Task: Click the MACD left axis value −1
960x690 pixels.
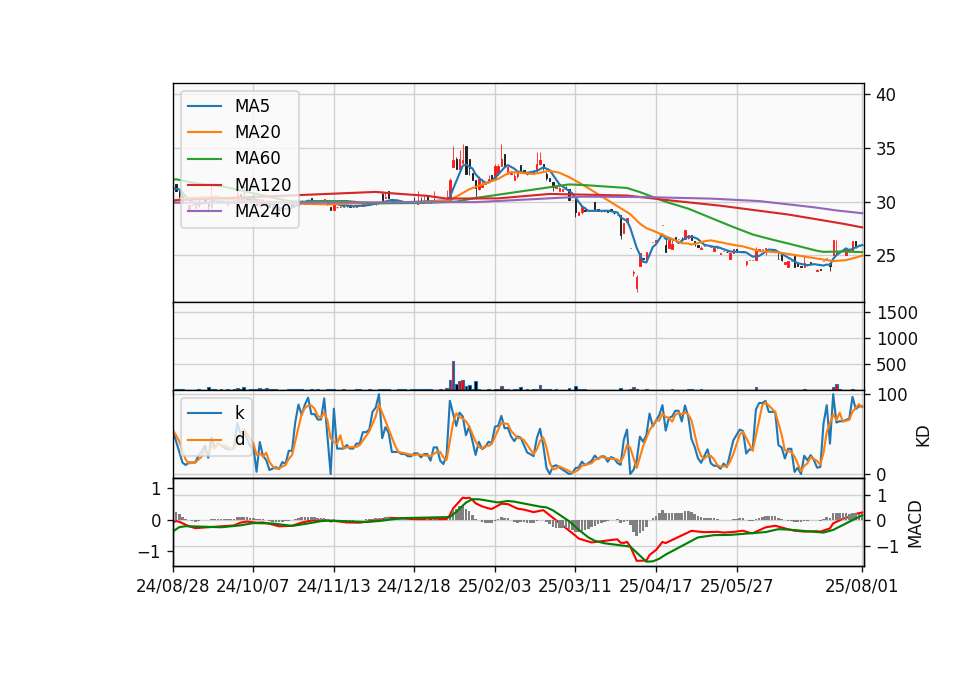Action: point(150,552)
